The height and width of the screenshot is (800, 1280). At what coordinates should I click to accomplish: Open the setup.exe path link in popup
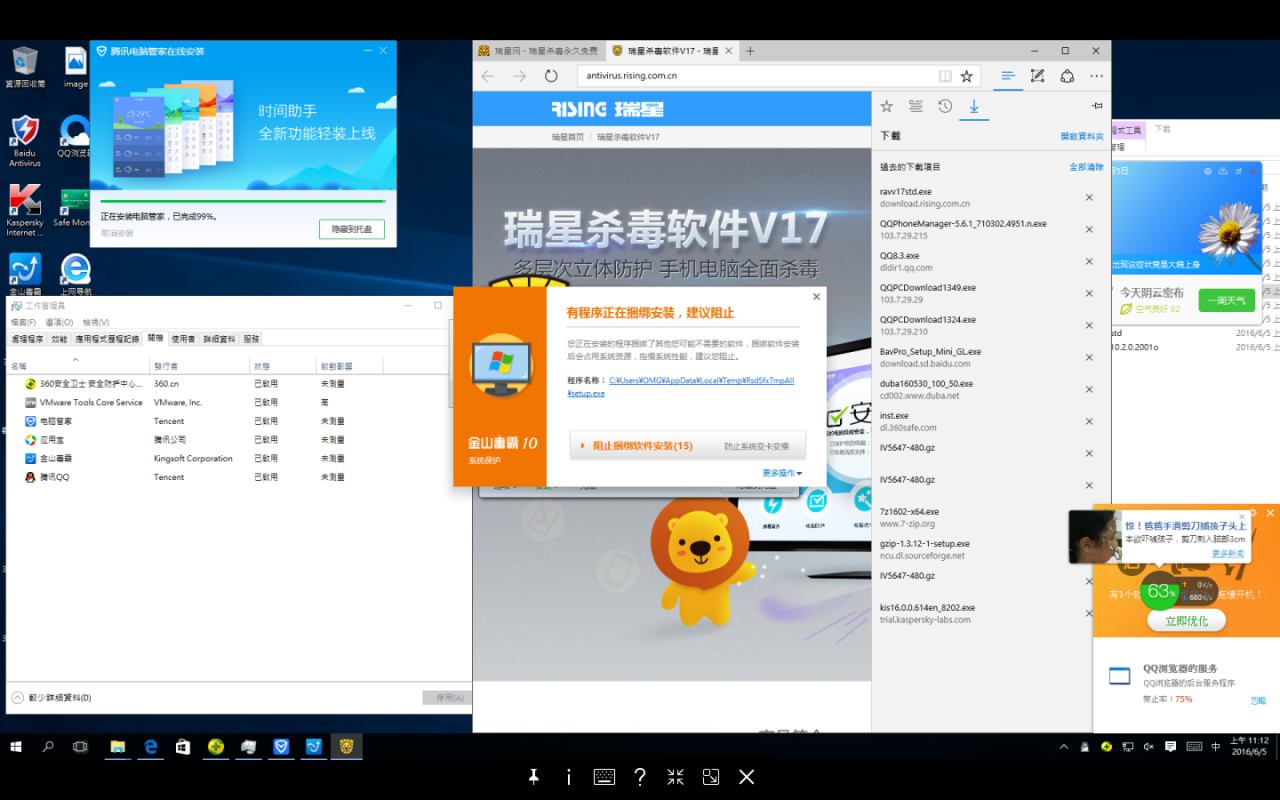[680, 386]
